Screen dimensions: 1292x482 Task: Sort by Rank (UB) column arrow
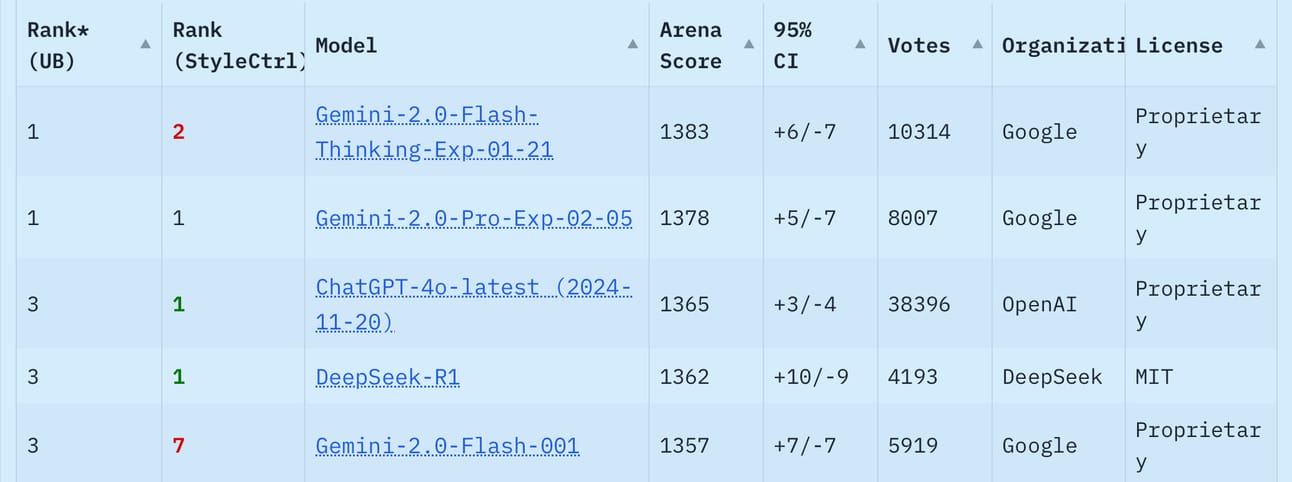146,44
